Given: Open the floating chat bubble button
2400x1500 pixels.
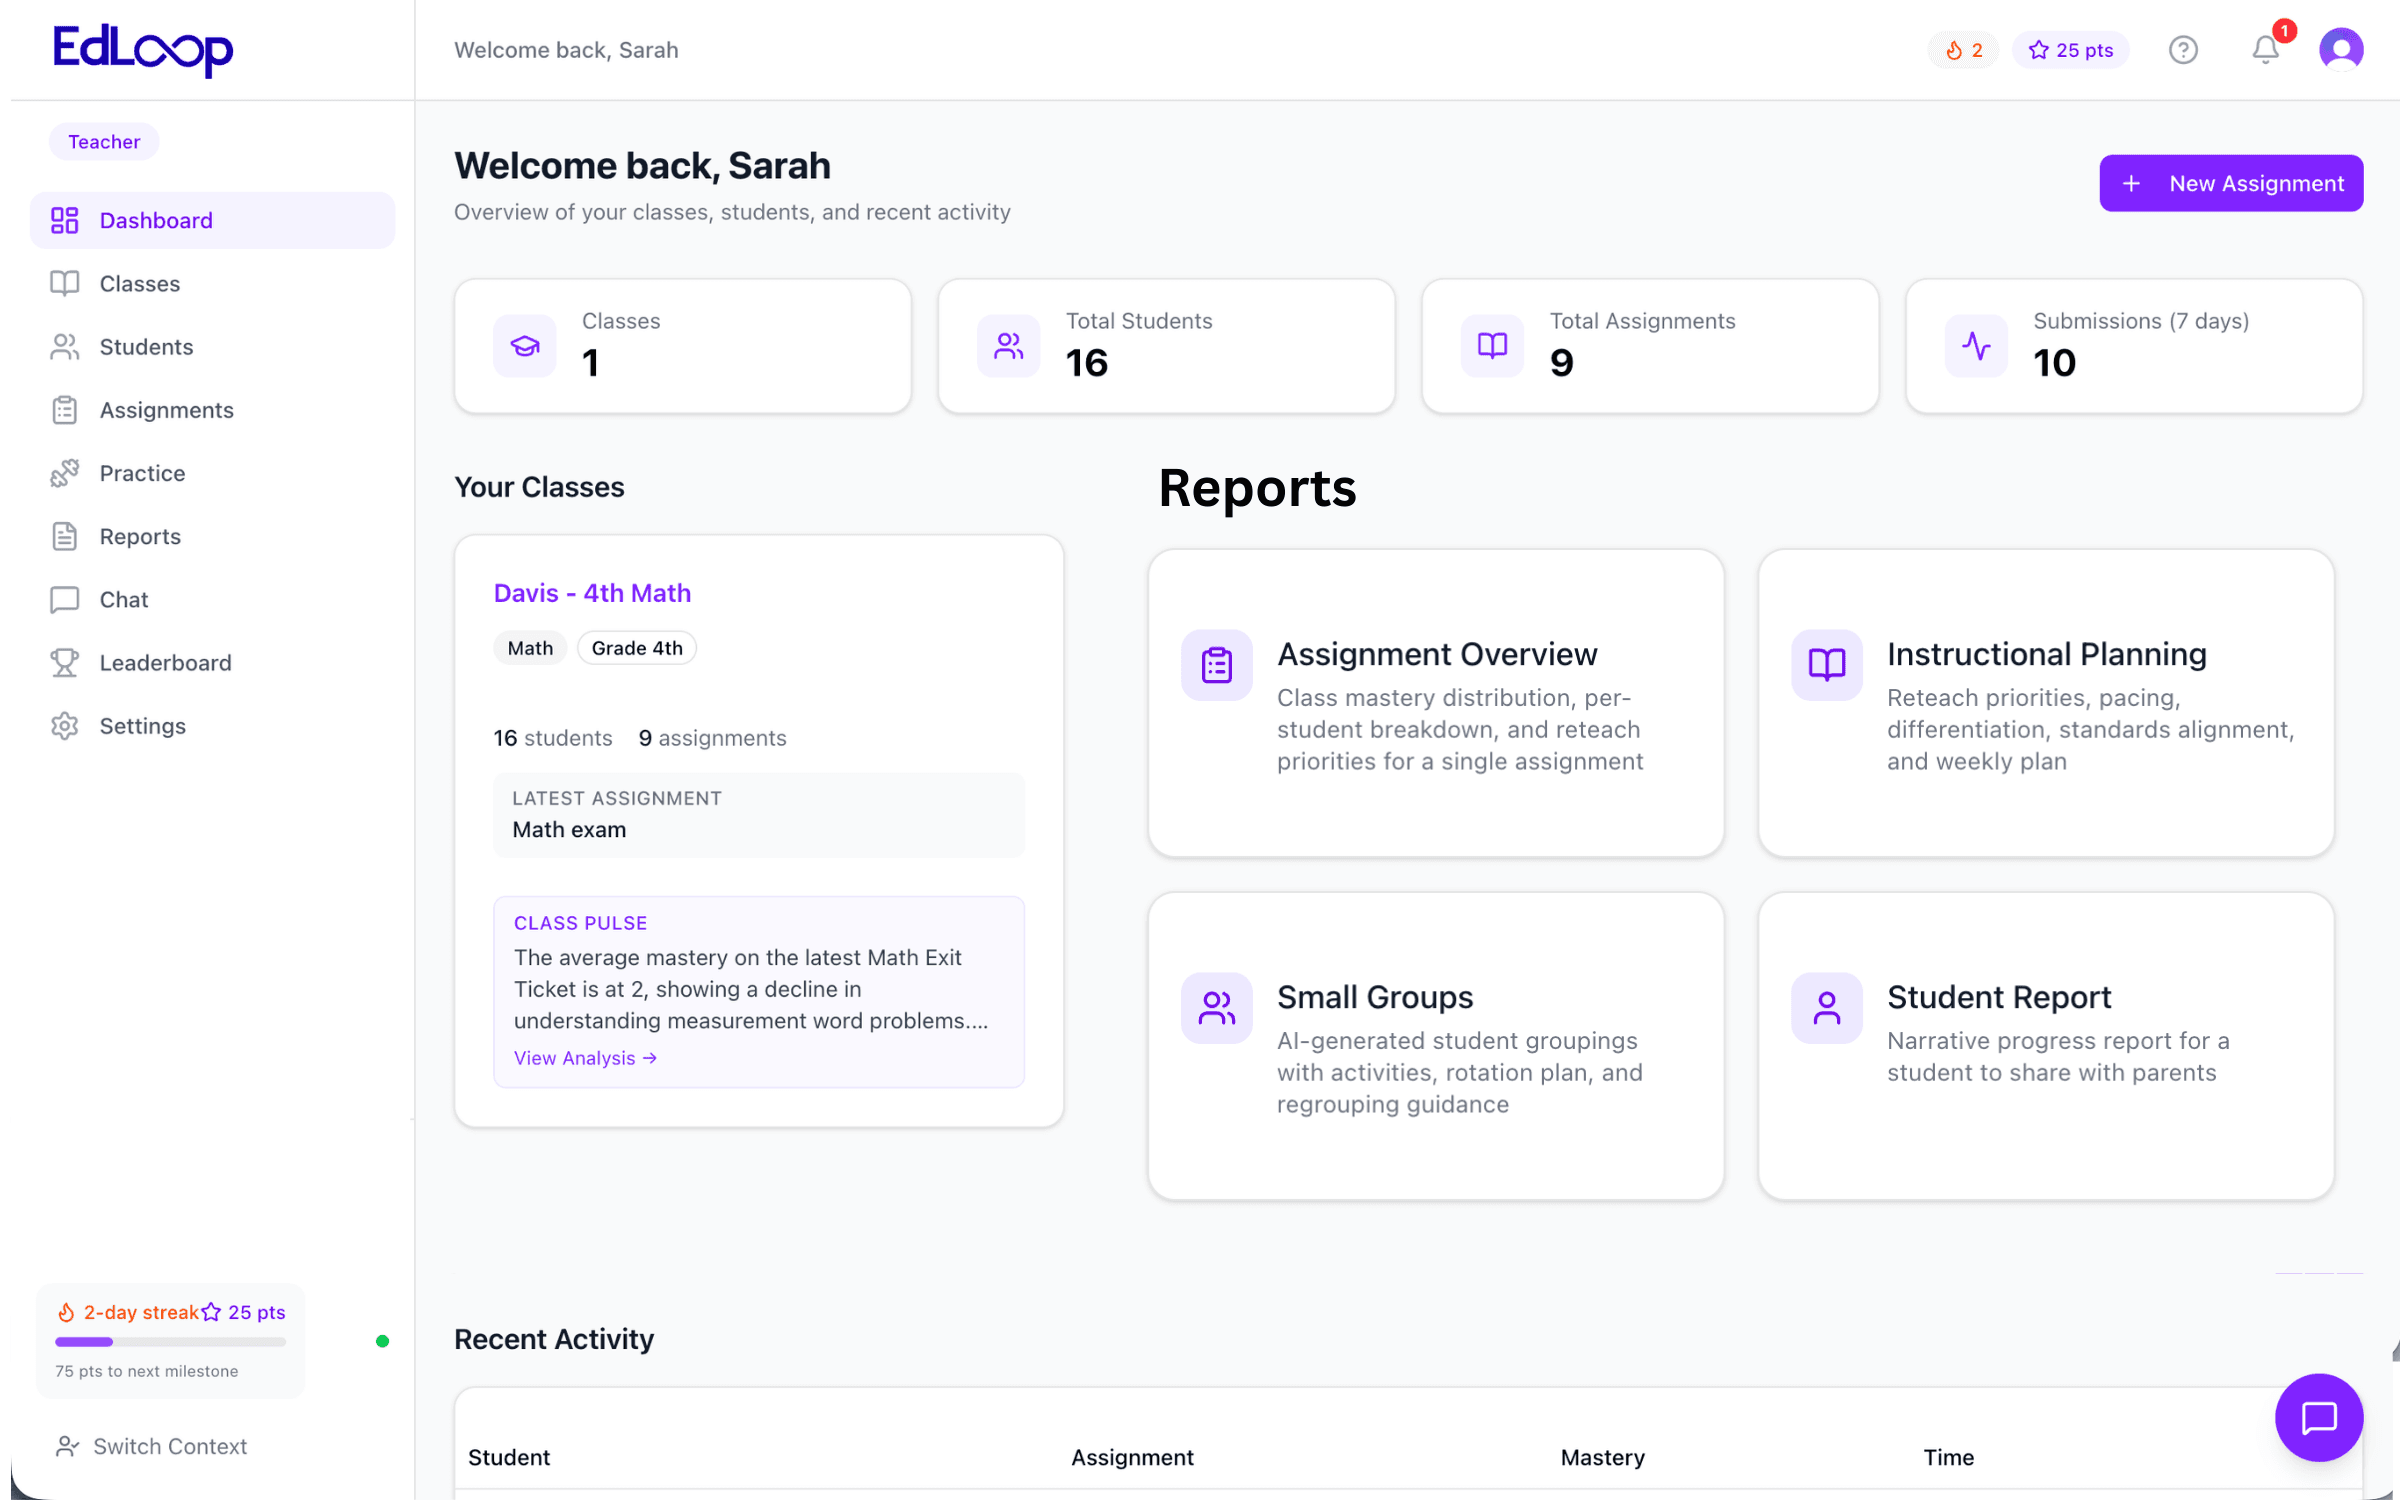Looking at the screenshot, I should 2318,1418.
